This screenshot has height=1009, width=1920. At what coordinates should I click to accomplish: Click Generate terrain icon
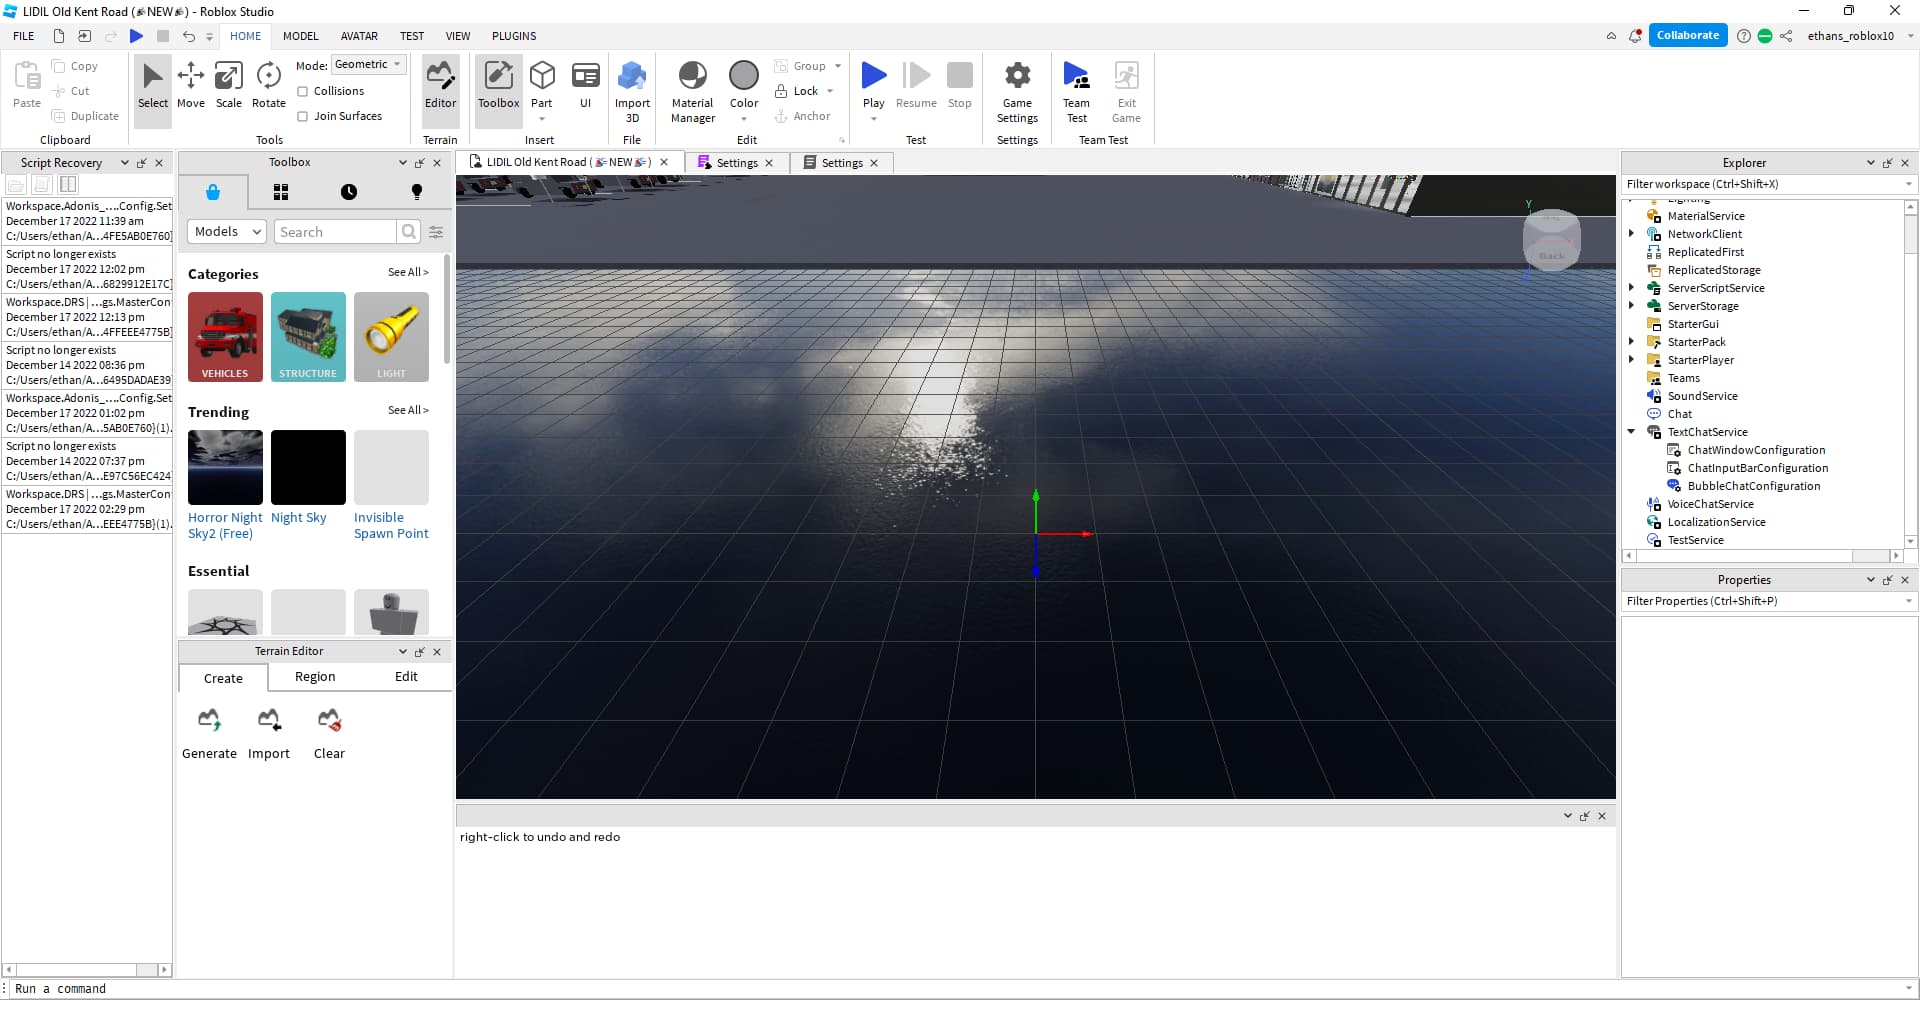[x=209, y=720]
